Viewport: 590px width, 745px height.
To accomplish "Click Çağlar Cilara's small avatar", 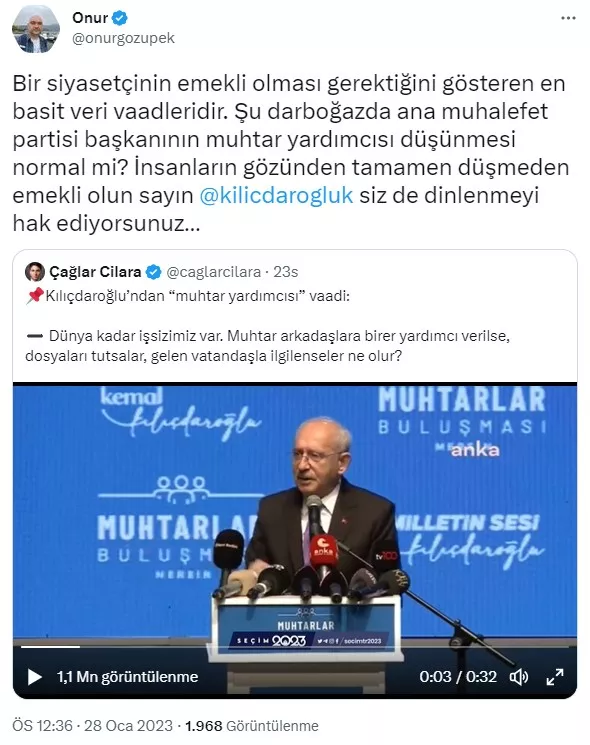I will coord(35,272).
